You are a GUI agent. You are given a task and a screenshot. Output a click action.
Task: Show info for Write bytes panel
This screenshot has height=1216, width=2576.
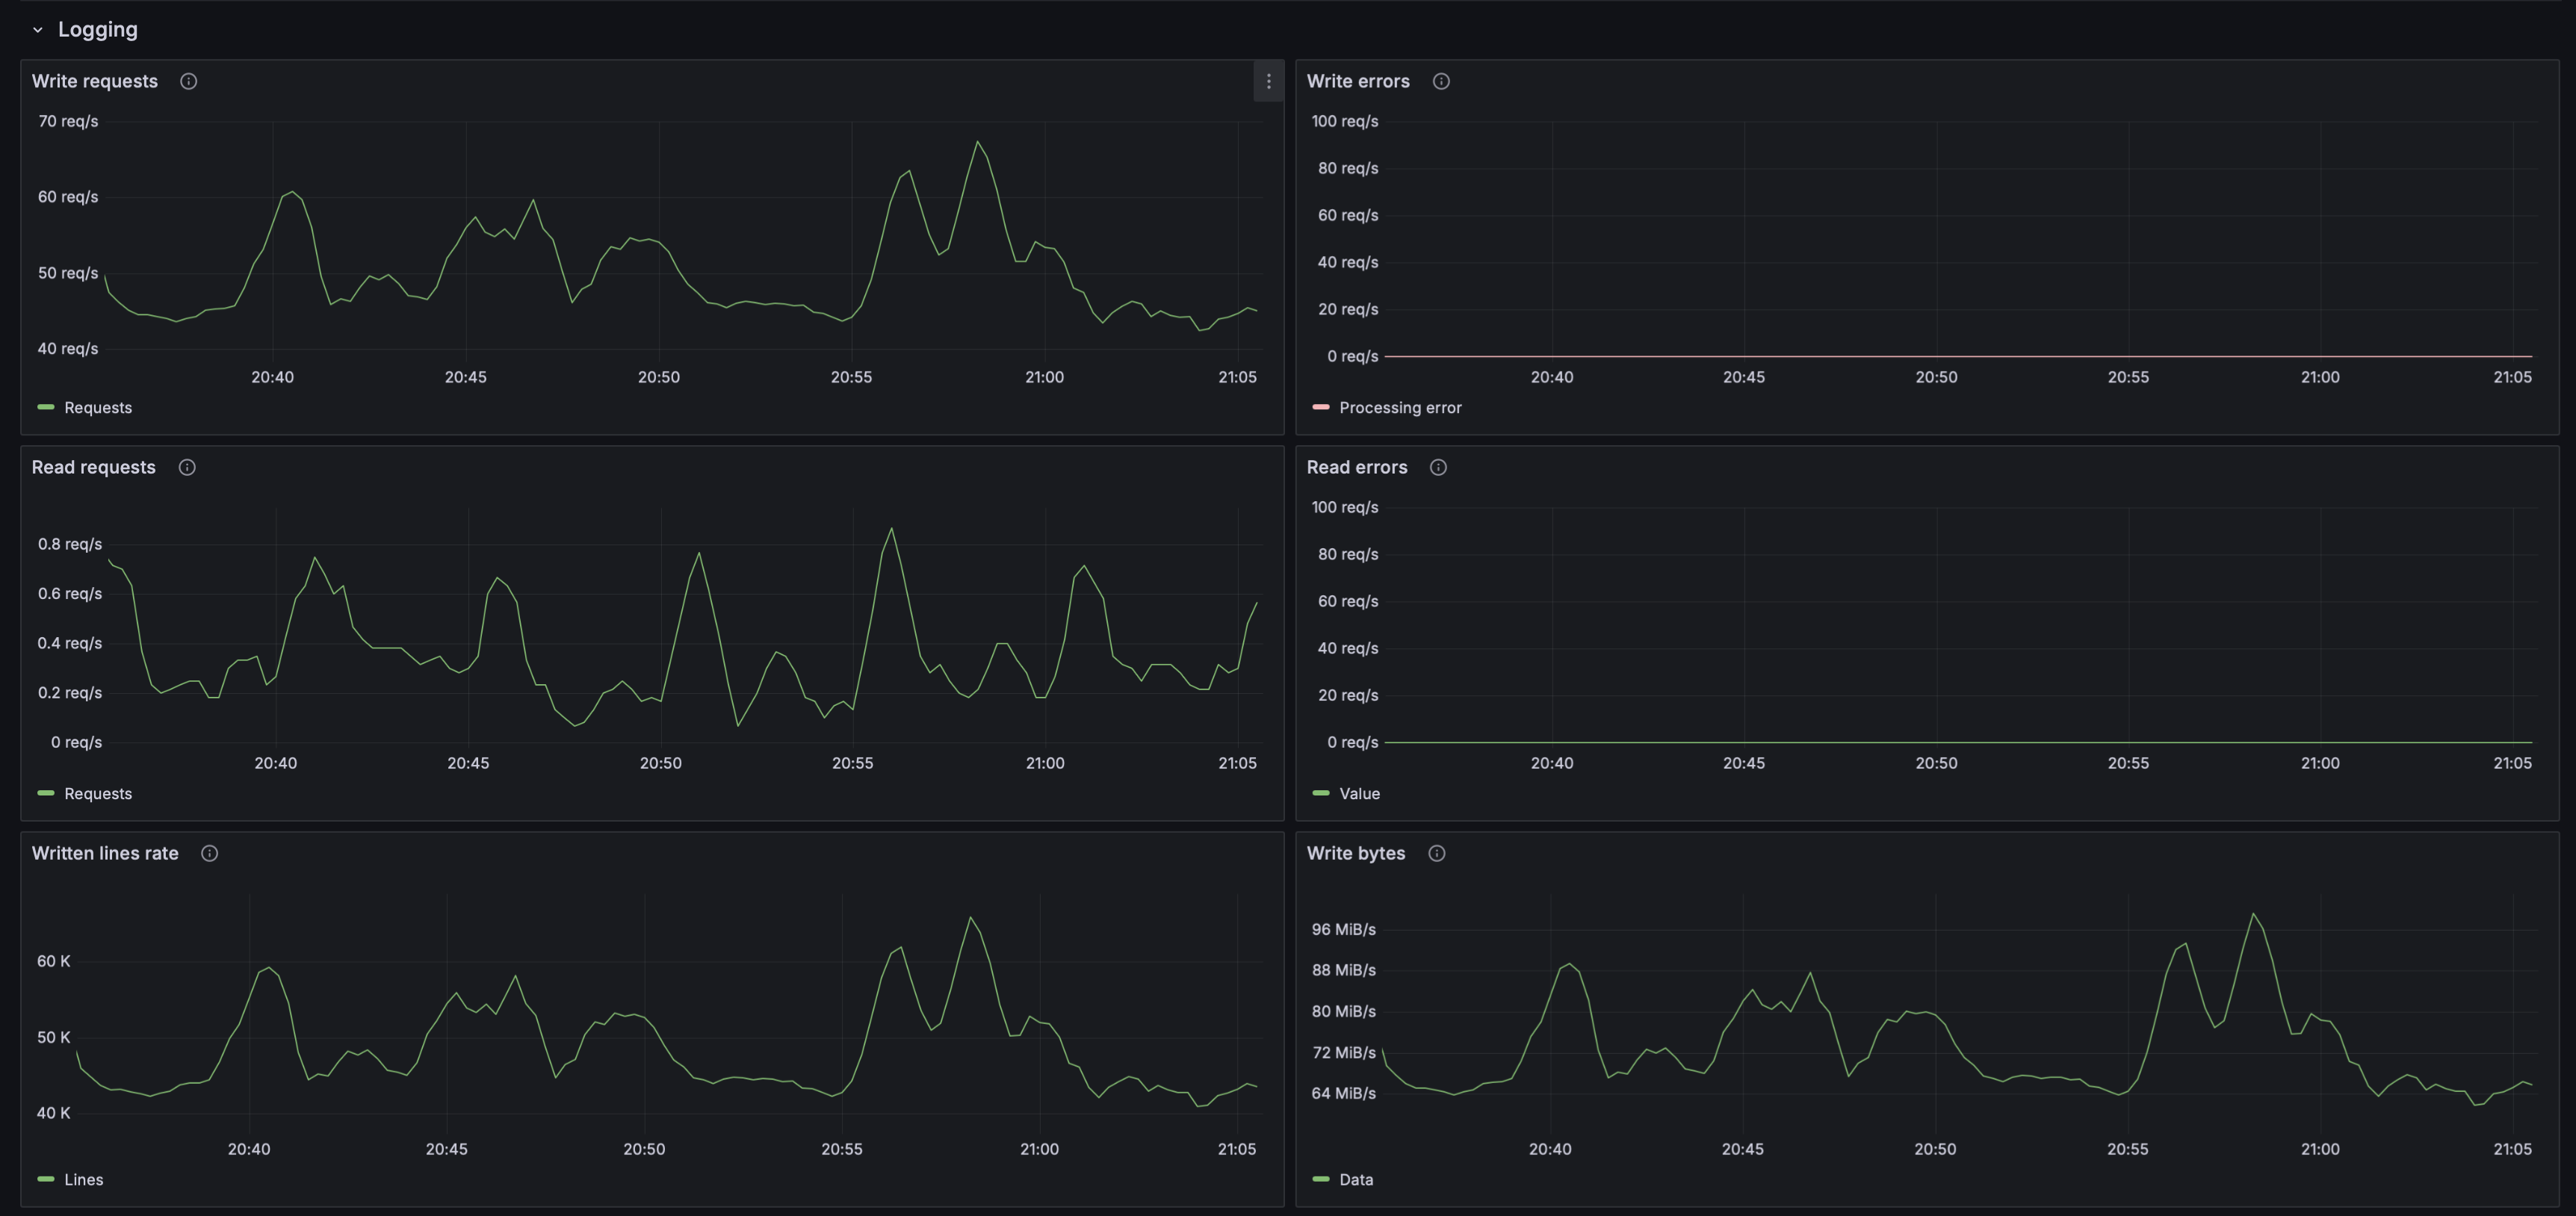tap(1437, 853)
